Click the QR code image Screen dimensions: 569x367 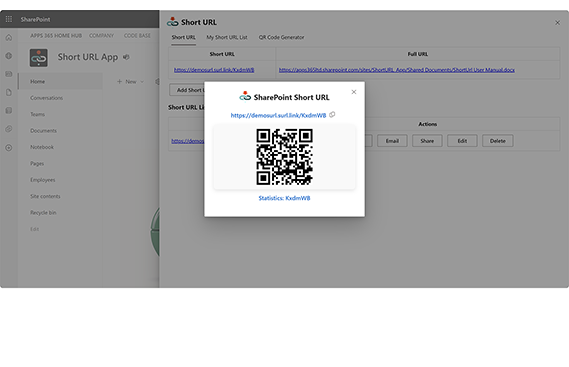click(284, 157)
